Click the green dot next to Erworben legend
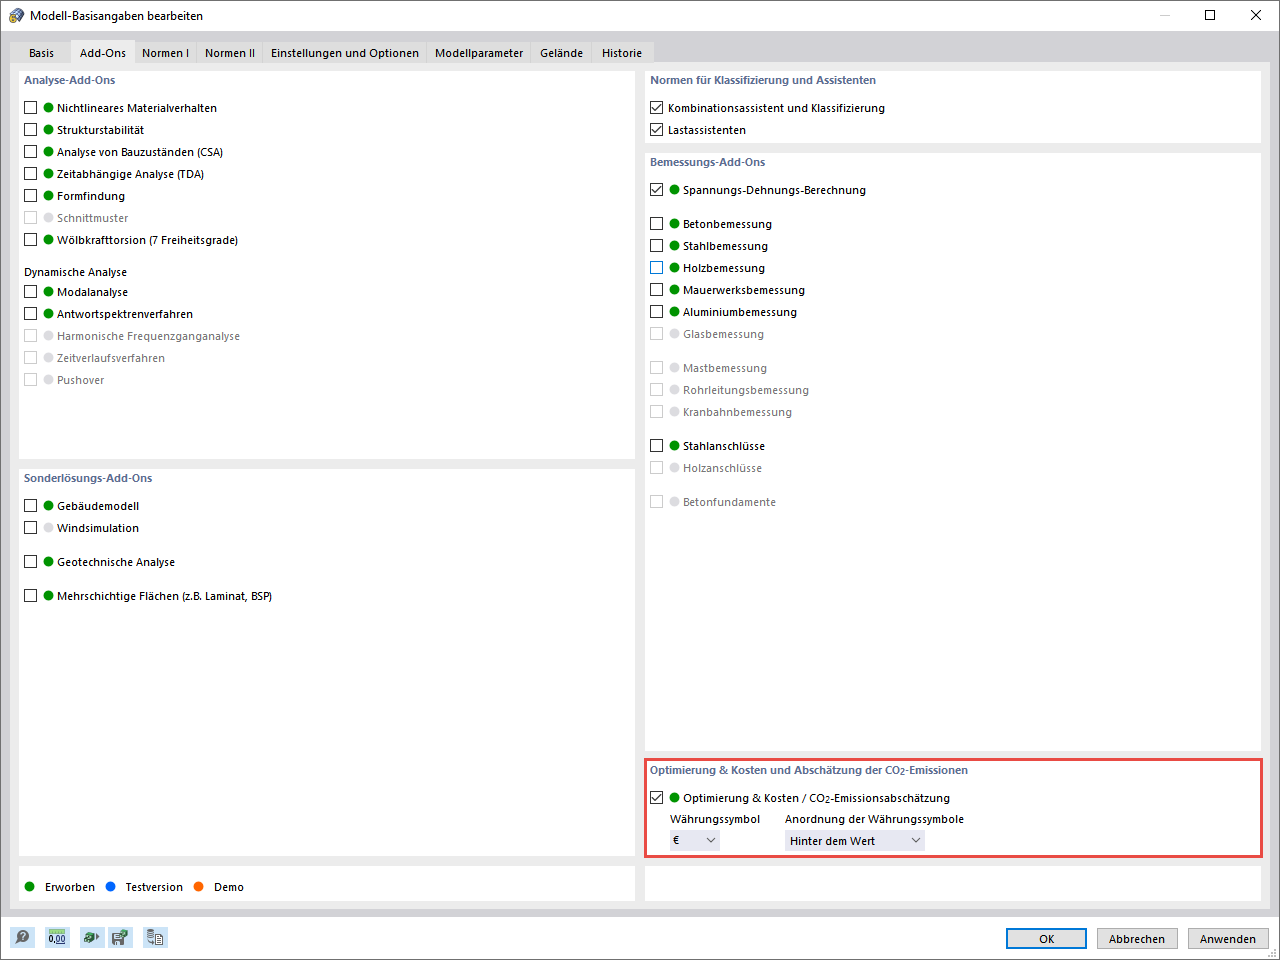The image size is (1280, 960). pyautogui.click(x=30, y=886)
